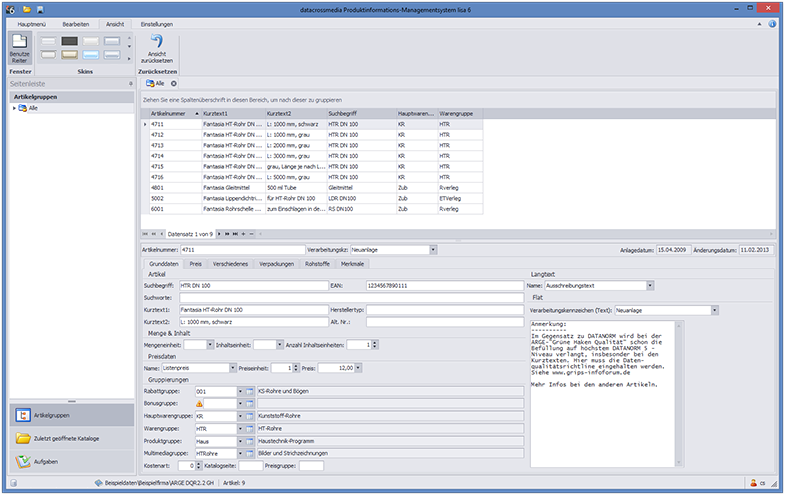Sort by Artikelnummer column header
The width and height of the screenshot is (785, 495).
coord(174,114)
